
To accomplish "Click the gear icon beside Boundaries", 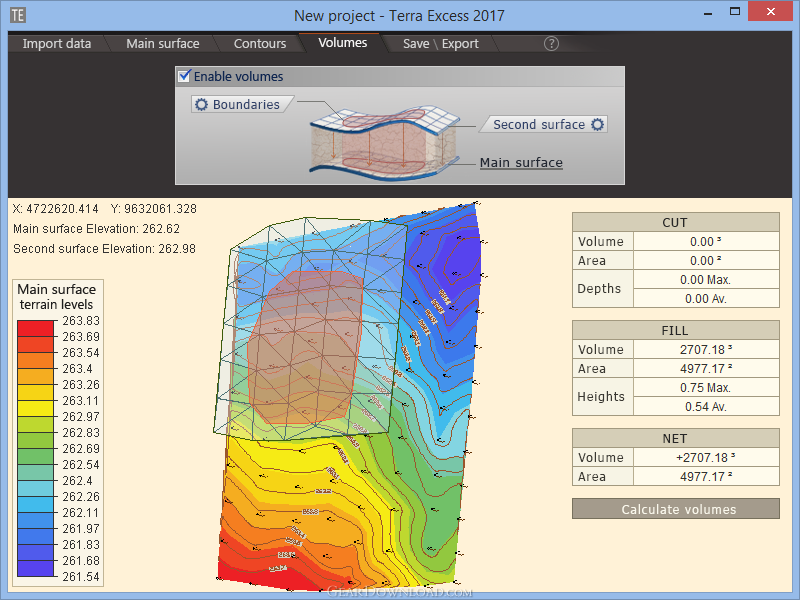I will point(202,105).
